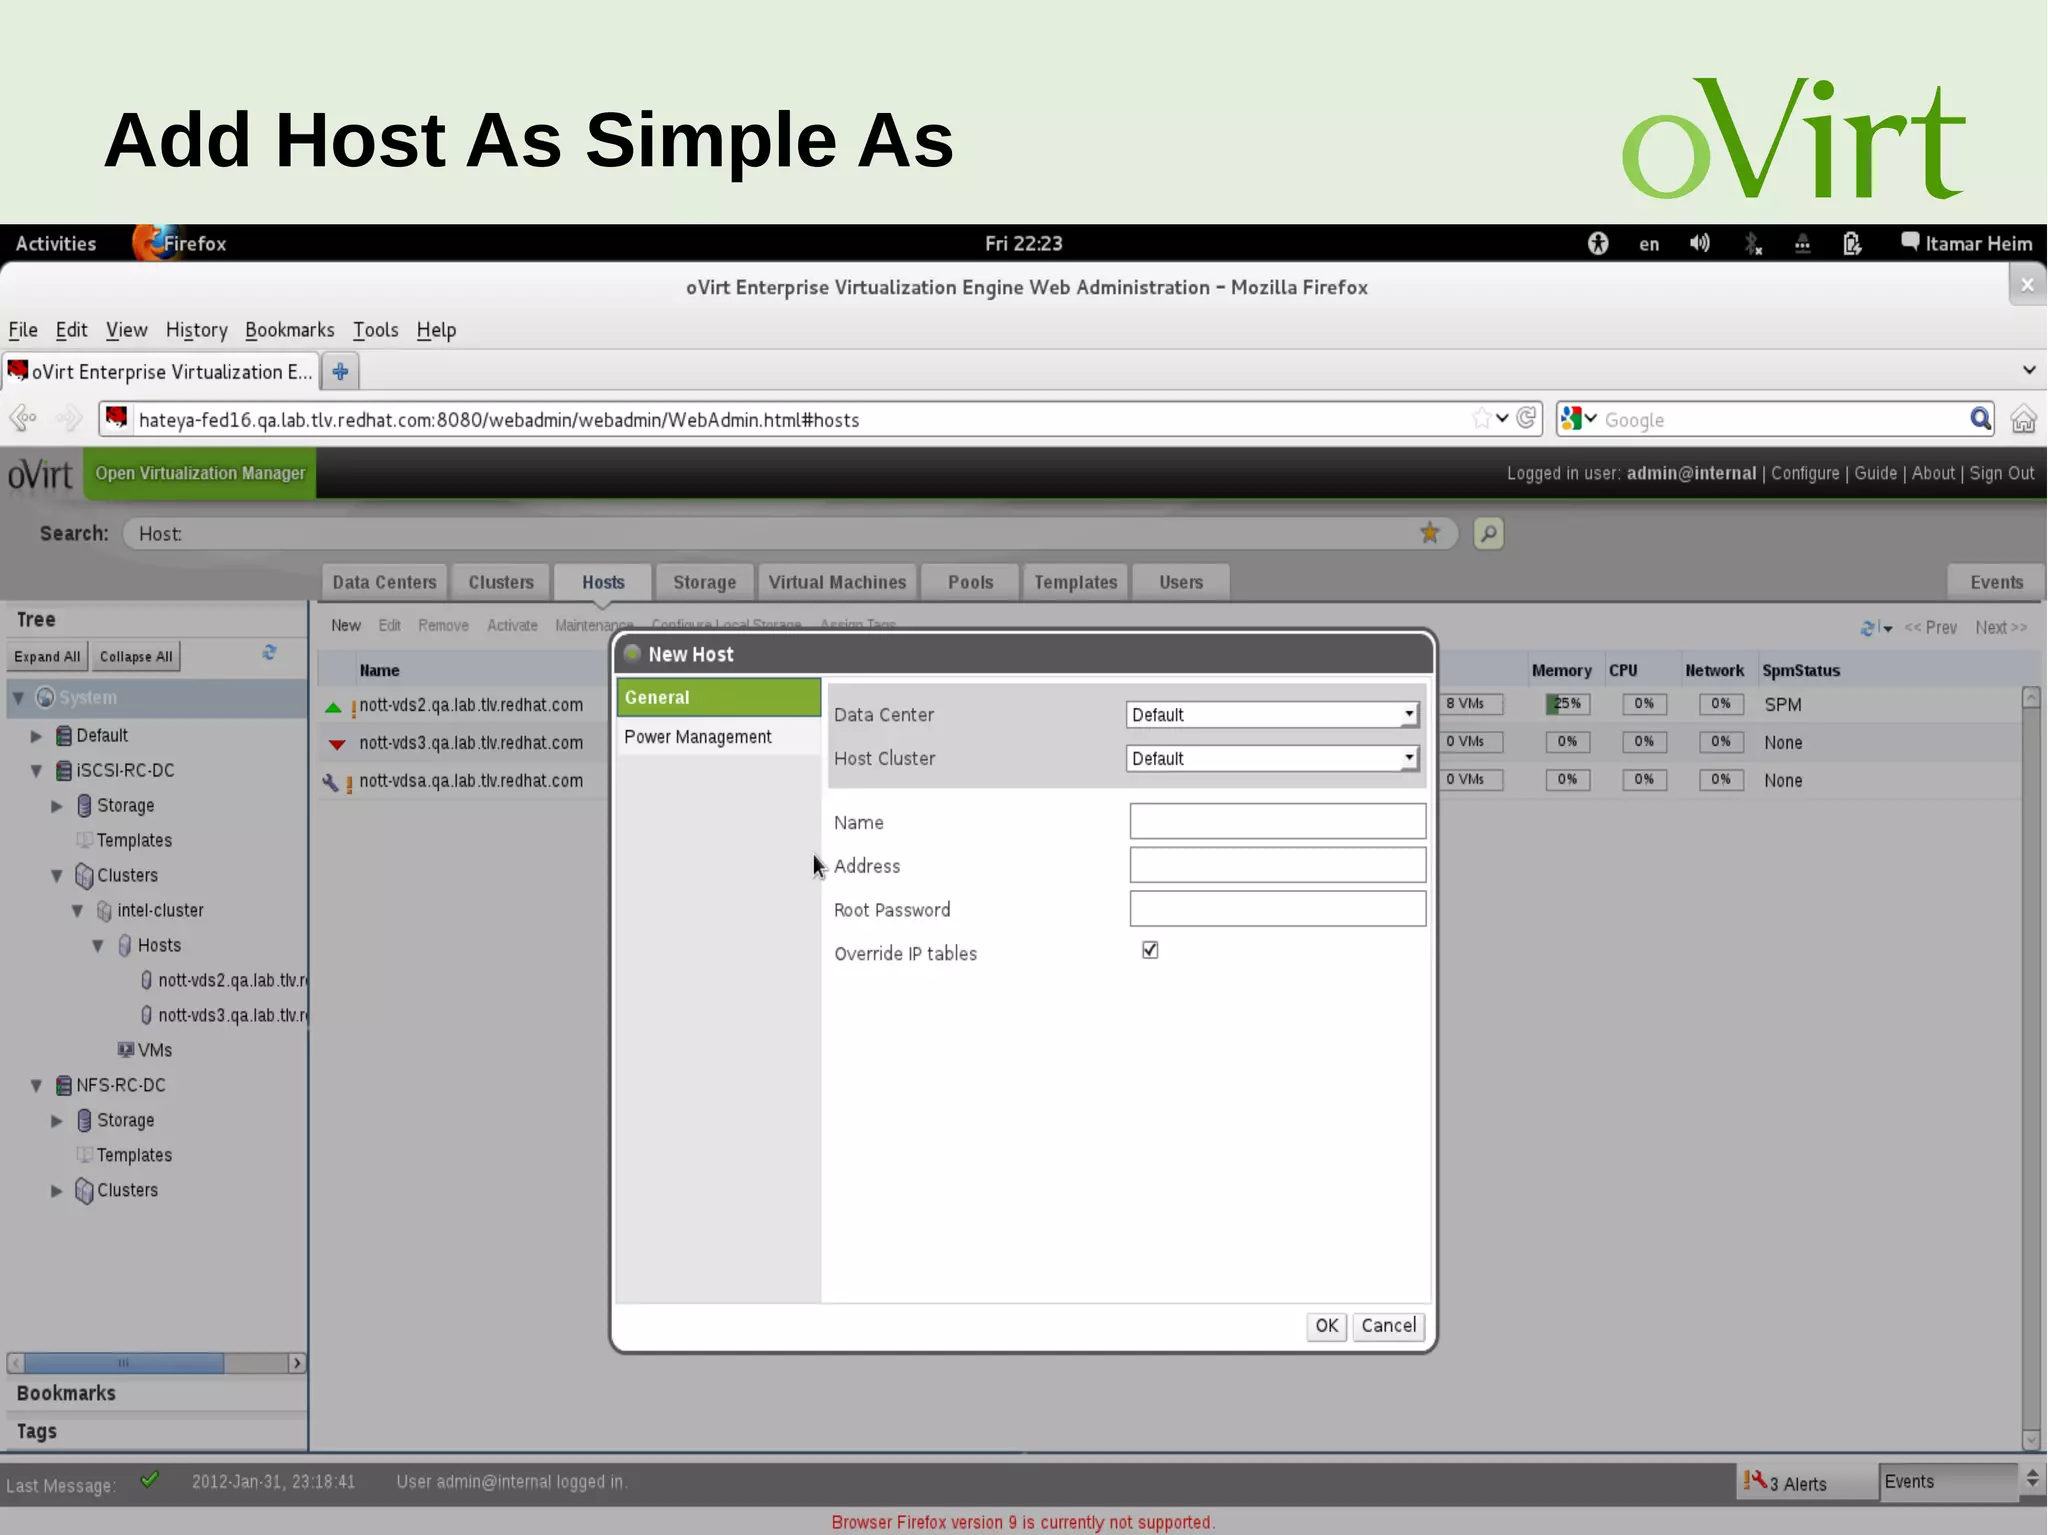Screen dimensions: 2048x1535
Task: Open the Storage tab
Action: click(x=704, y=582)
